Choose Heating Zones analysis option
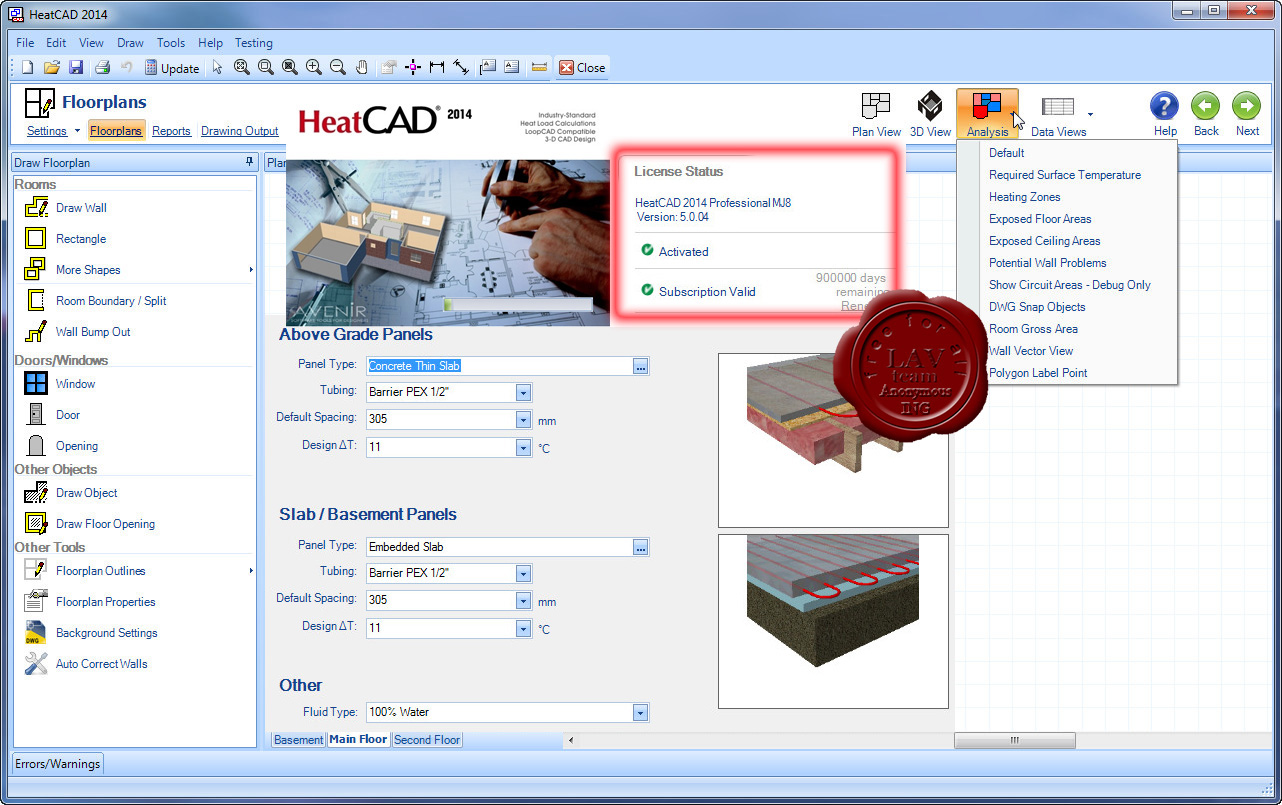The height and width of the screenshot is (805, 1282). point(1025,197)
